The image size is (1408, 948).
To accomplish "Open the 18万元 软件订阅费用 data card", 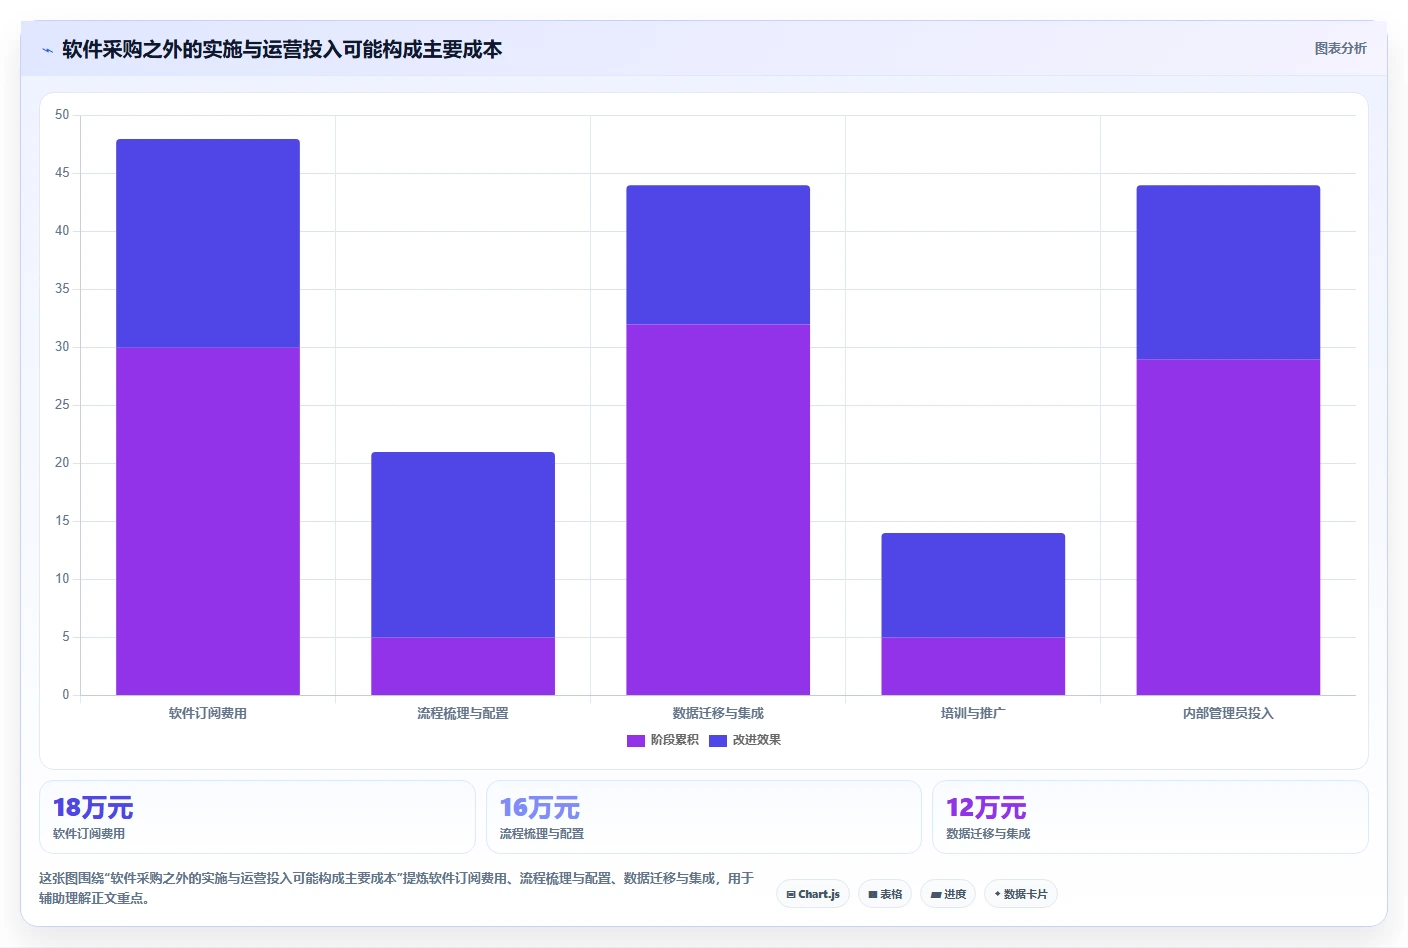I will [257, 817].
